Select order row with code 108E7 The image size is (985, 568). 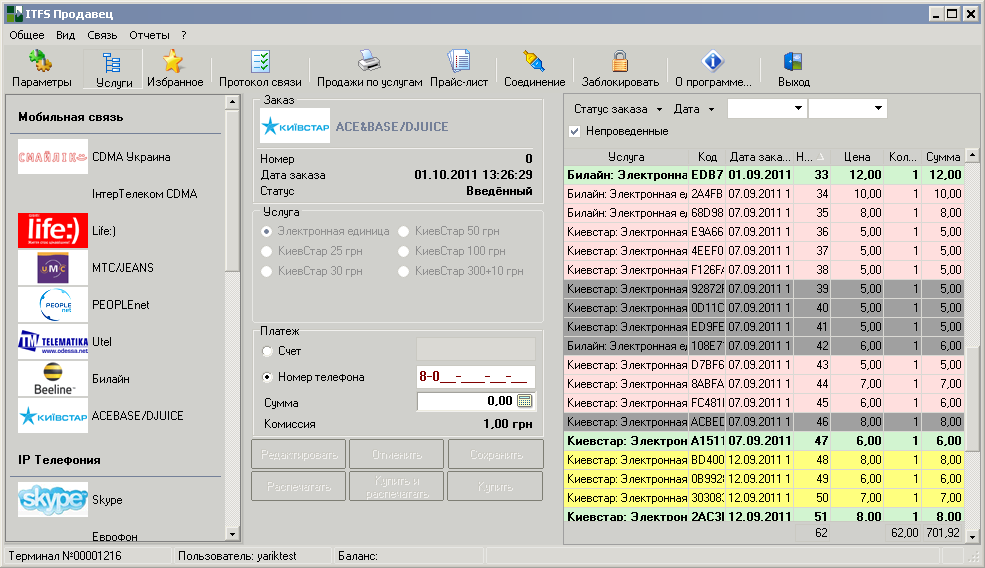[764, 346]
